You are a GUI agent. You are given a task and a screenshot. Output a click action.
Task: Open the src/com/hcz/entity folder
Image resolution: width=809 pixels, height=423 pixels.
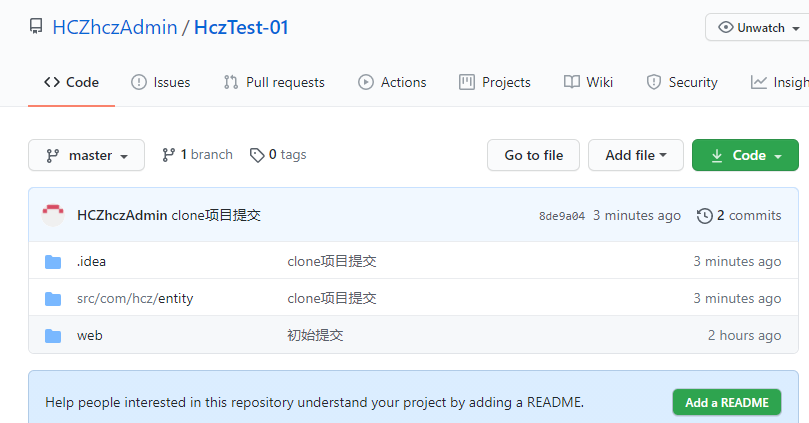tap(135, 298)
